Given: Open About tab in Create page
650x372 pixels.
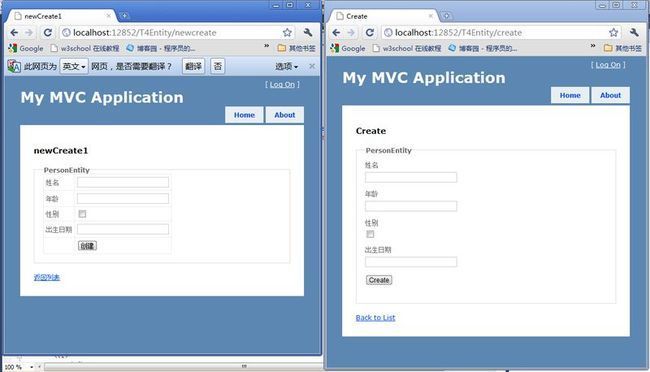Looking at the screenshot, I should (611, 95).
